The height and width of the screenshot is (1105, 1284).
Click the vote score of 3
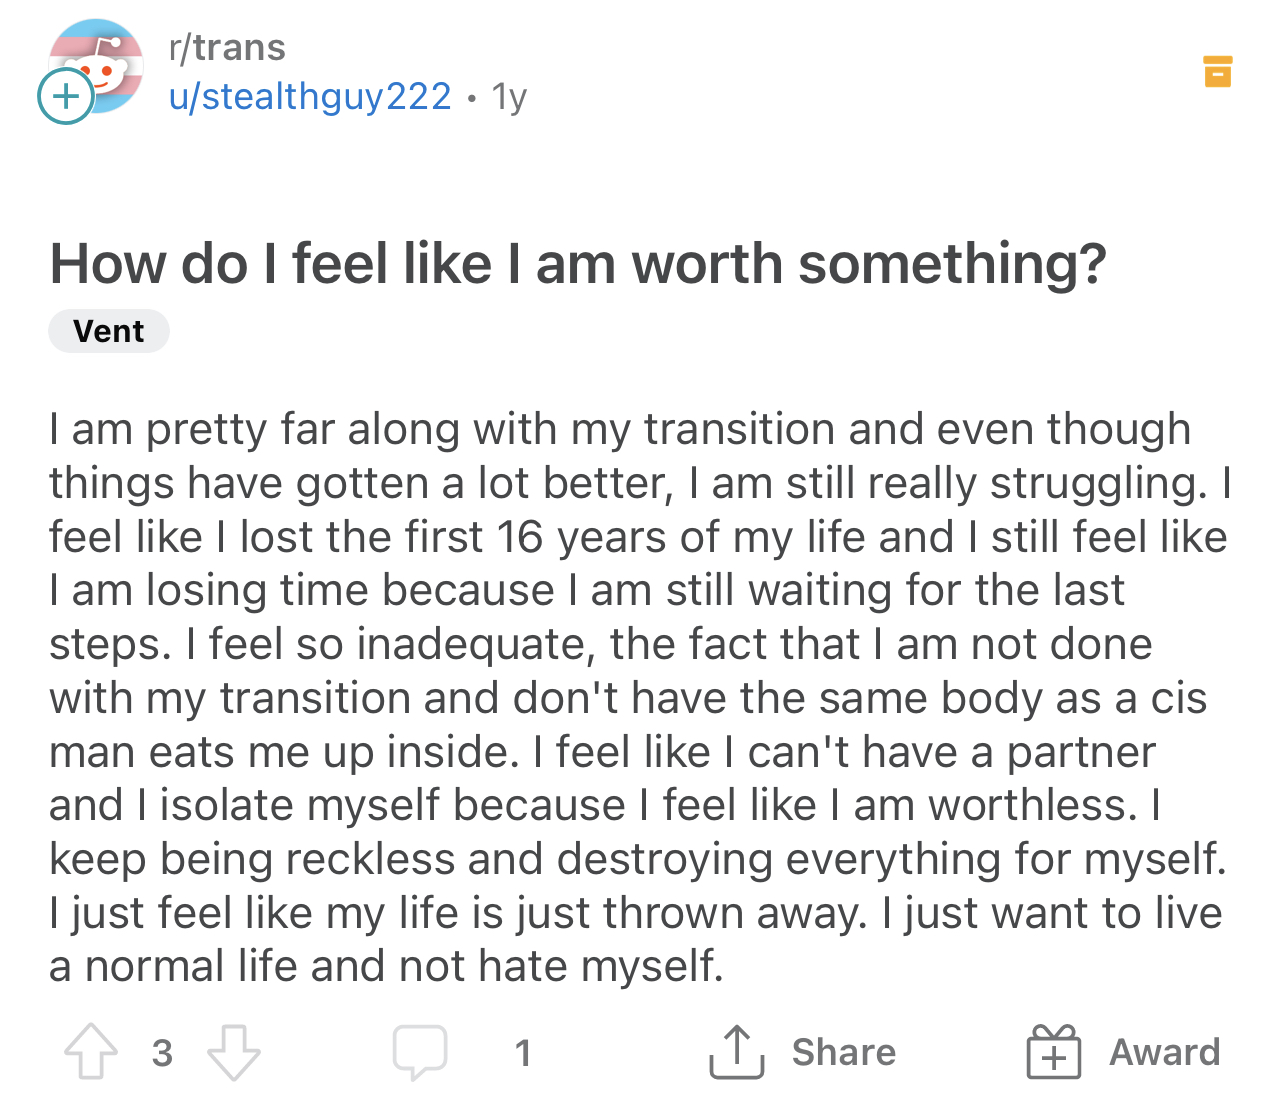click(162, 1052)
